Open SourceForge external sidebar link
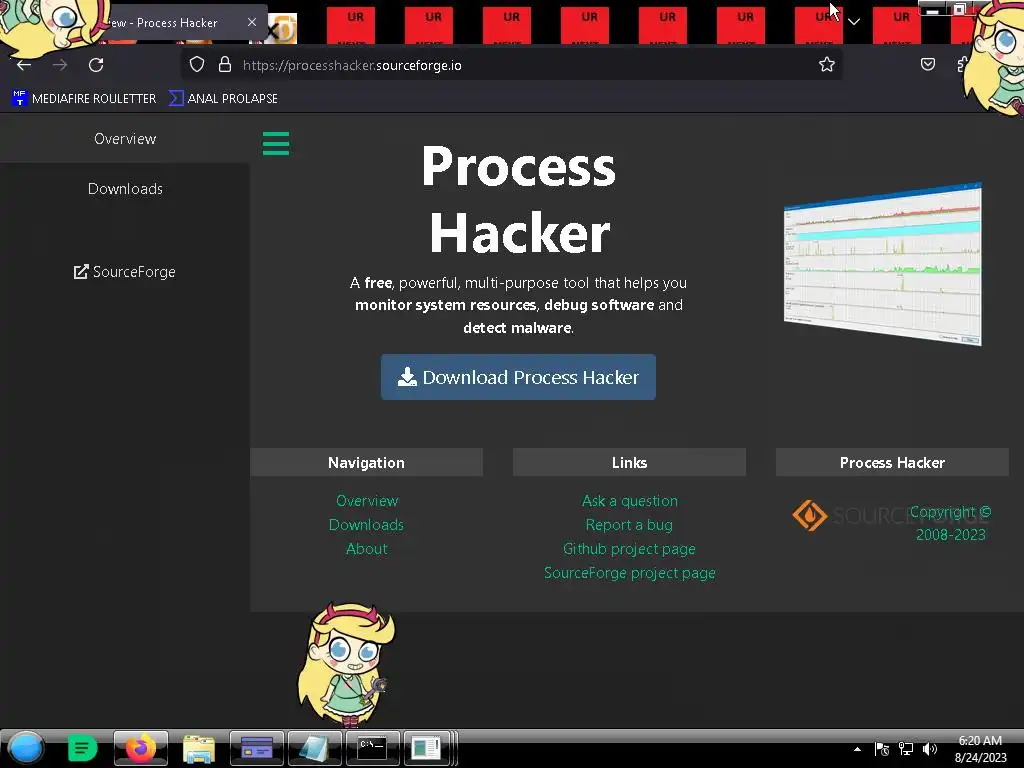Viewport: 1024px width, 768px height. (125, 272)
